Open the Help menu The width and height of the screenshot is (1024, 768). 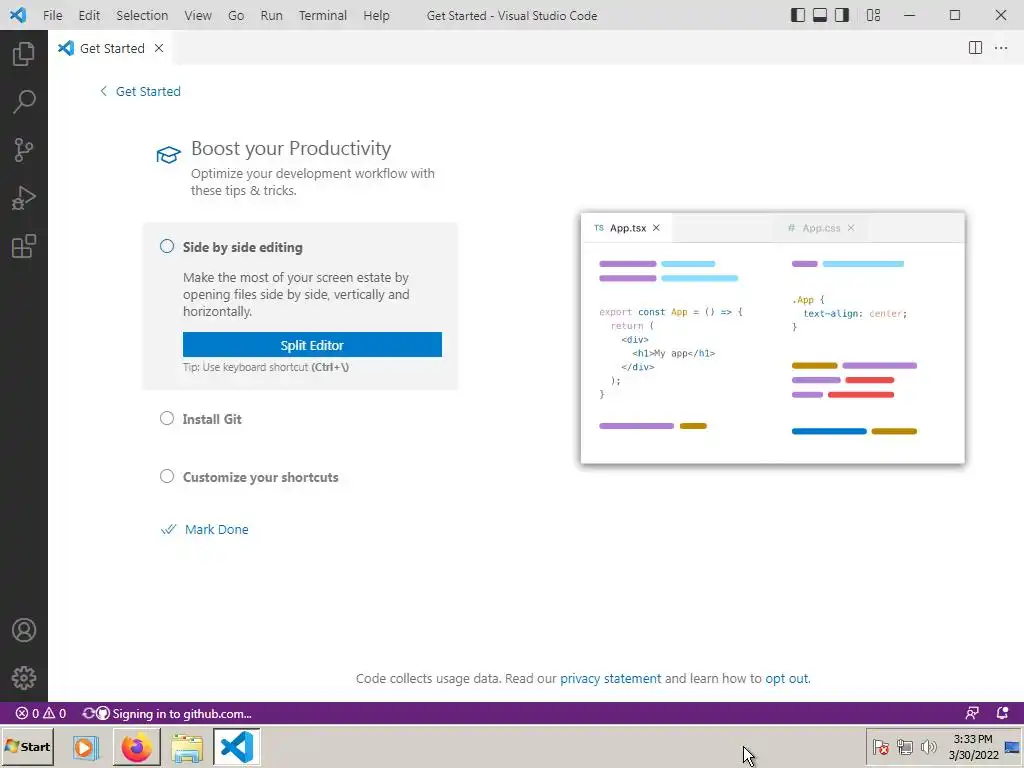[x=376, y=15]
